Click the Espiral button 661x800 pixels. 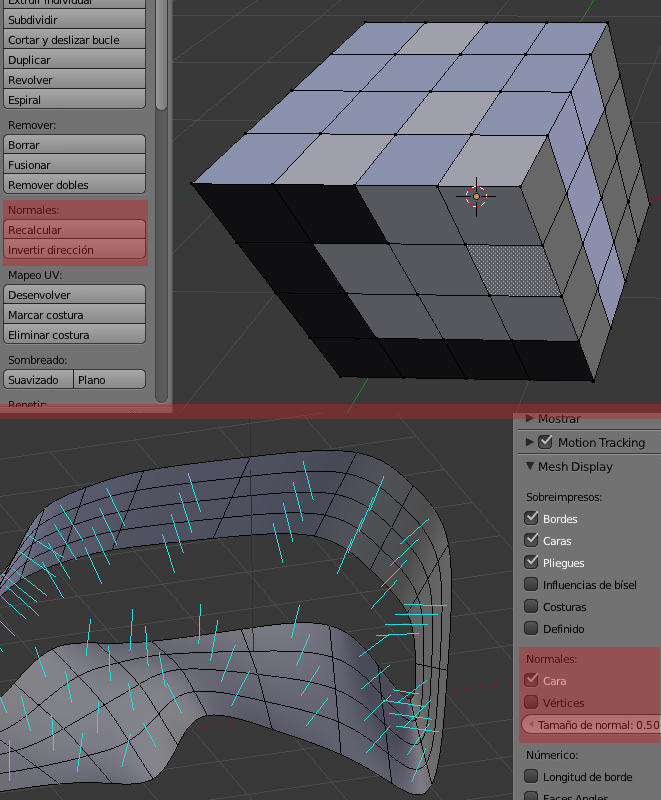click(x=74, y=99)
